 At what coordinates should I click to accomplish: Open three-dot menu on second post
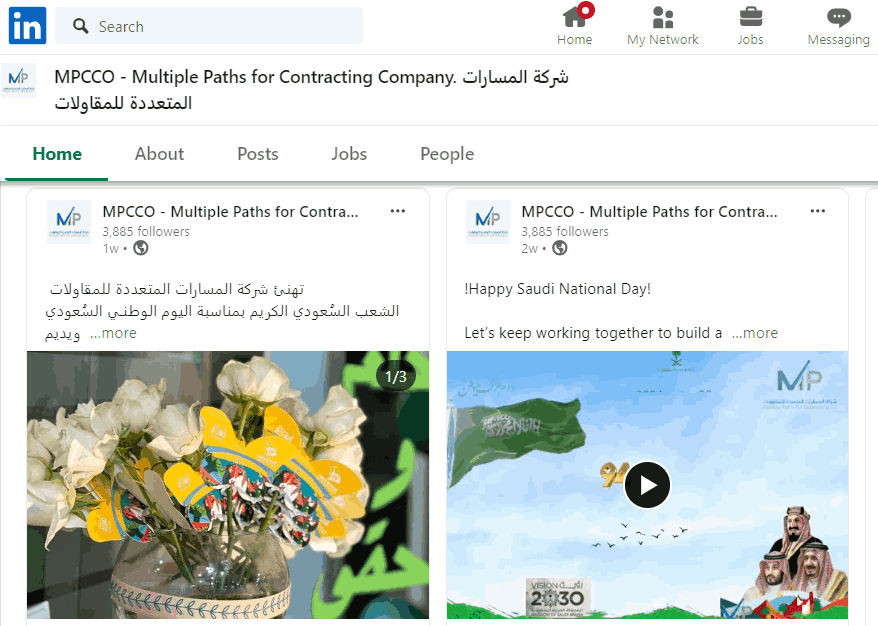point(818,211)
